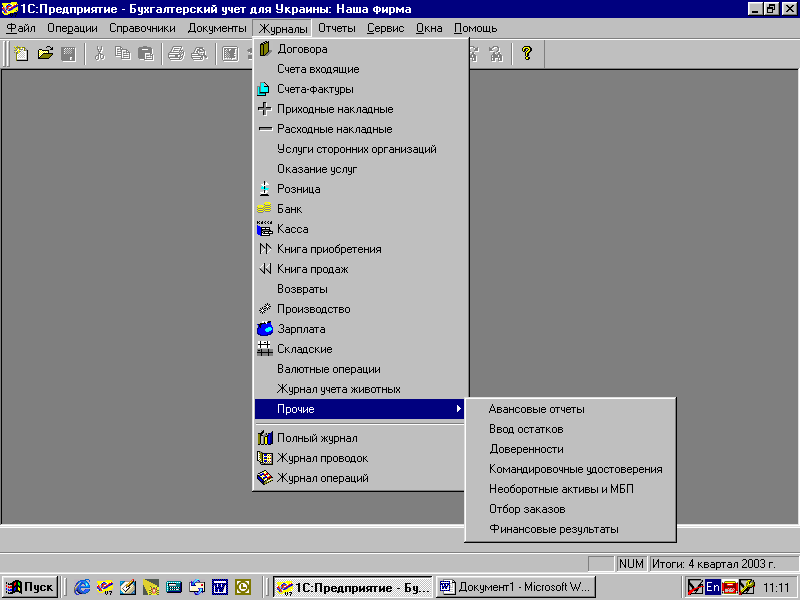The image size is (800, 600).
Task: Click the Print toolbar icon
Action: tap(176, 53)
